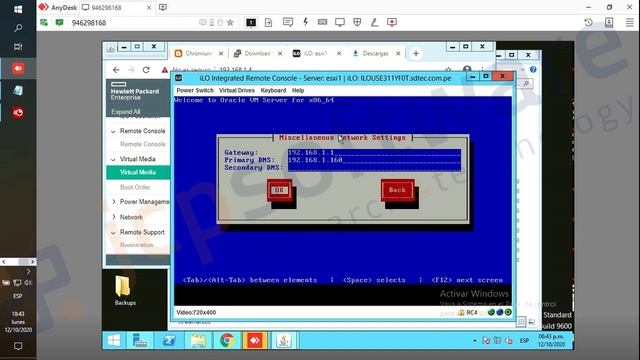Viewport: 640px width, 360px height.
Task: Click AnyDesk icon on remote taskbar
Action: click(255, 340)
